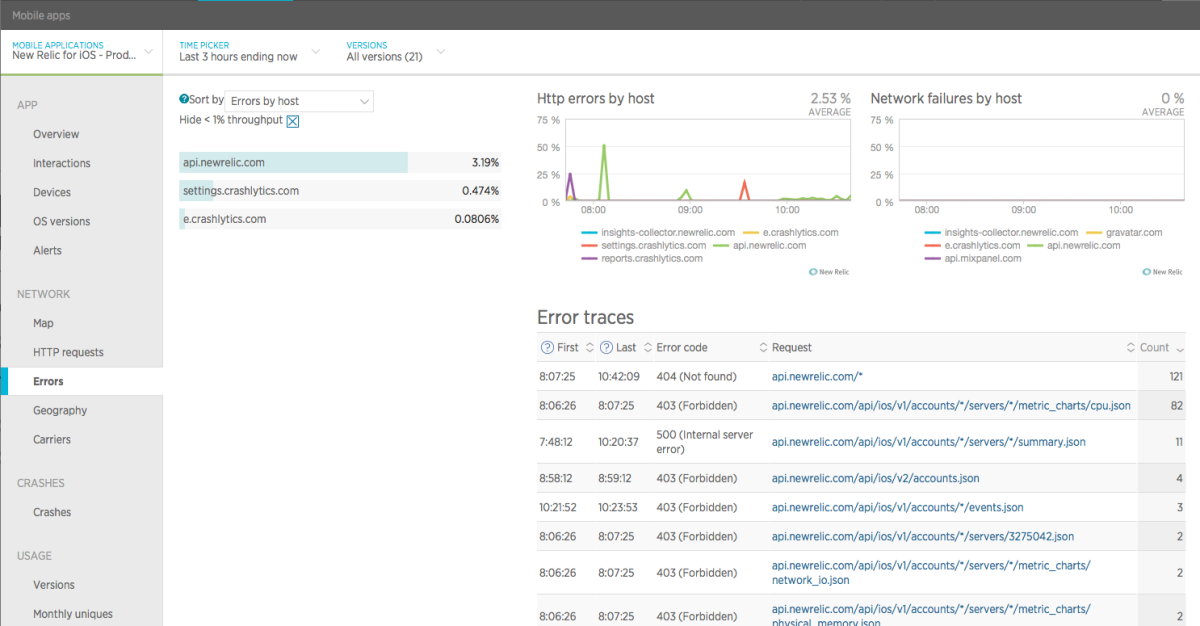
Task: Open the Crashes page in the sidebar
Action: tap(52, 512)
